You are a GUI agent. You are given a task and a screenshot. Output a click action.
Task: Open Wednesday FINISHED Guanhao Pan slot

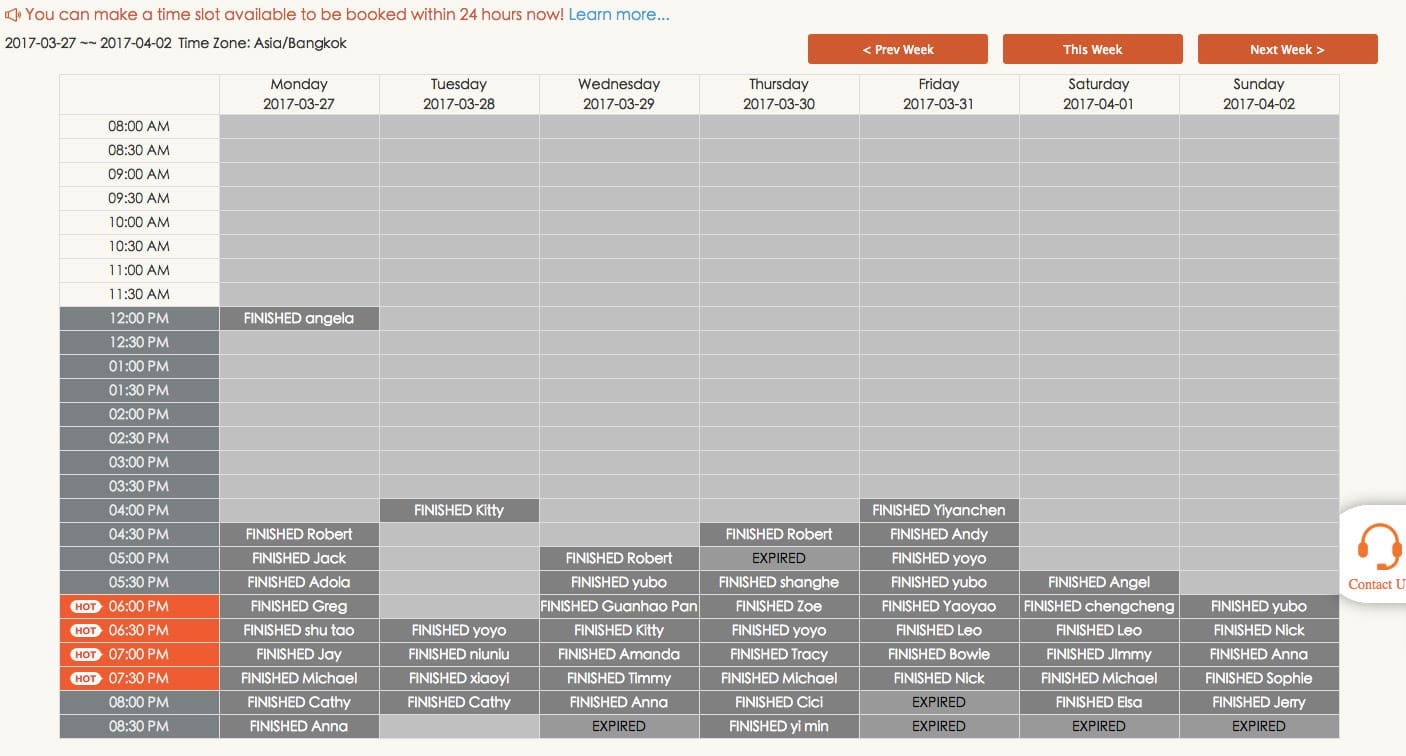[x=619, y=606]
